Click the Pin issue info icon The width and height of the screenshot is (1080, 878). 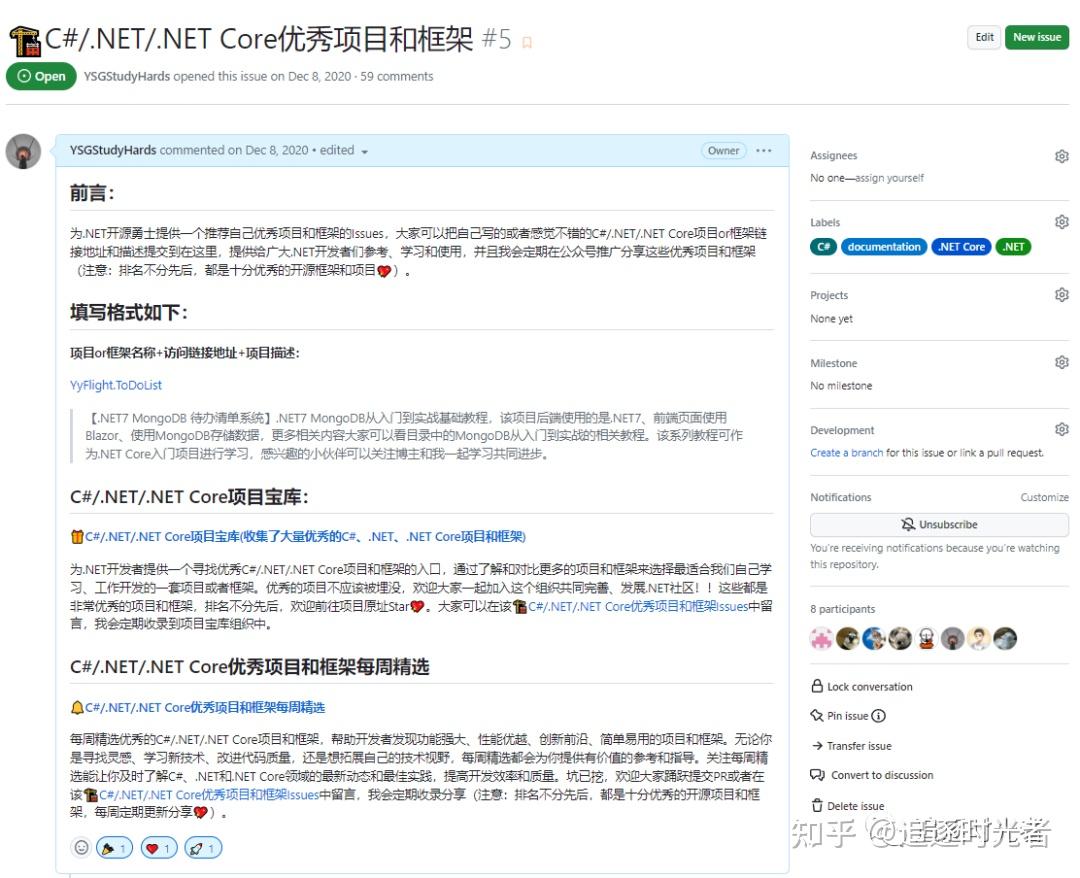coord(877,716)
